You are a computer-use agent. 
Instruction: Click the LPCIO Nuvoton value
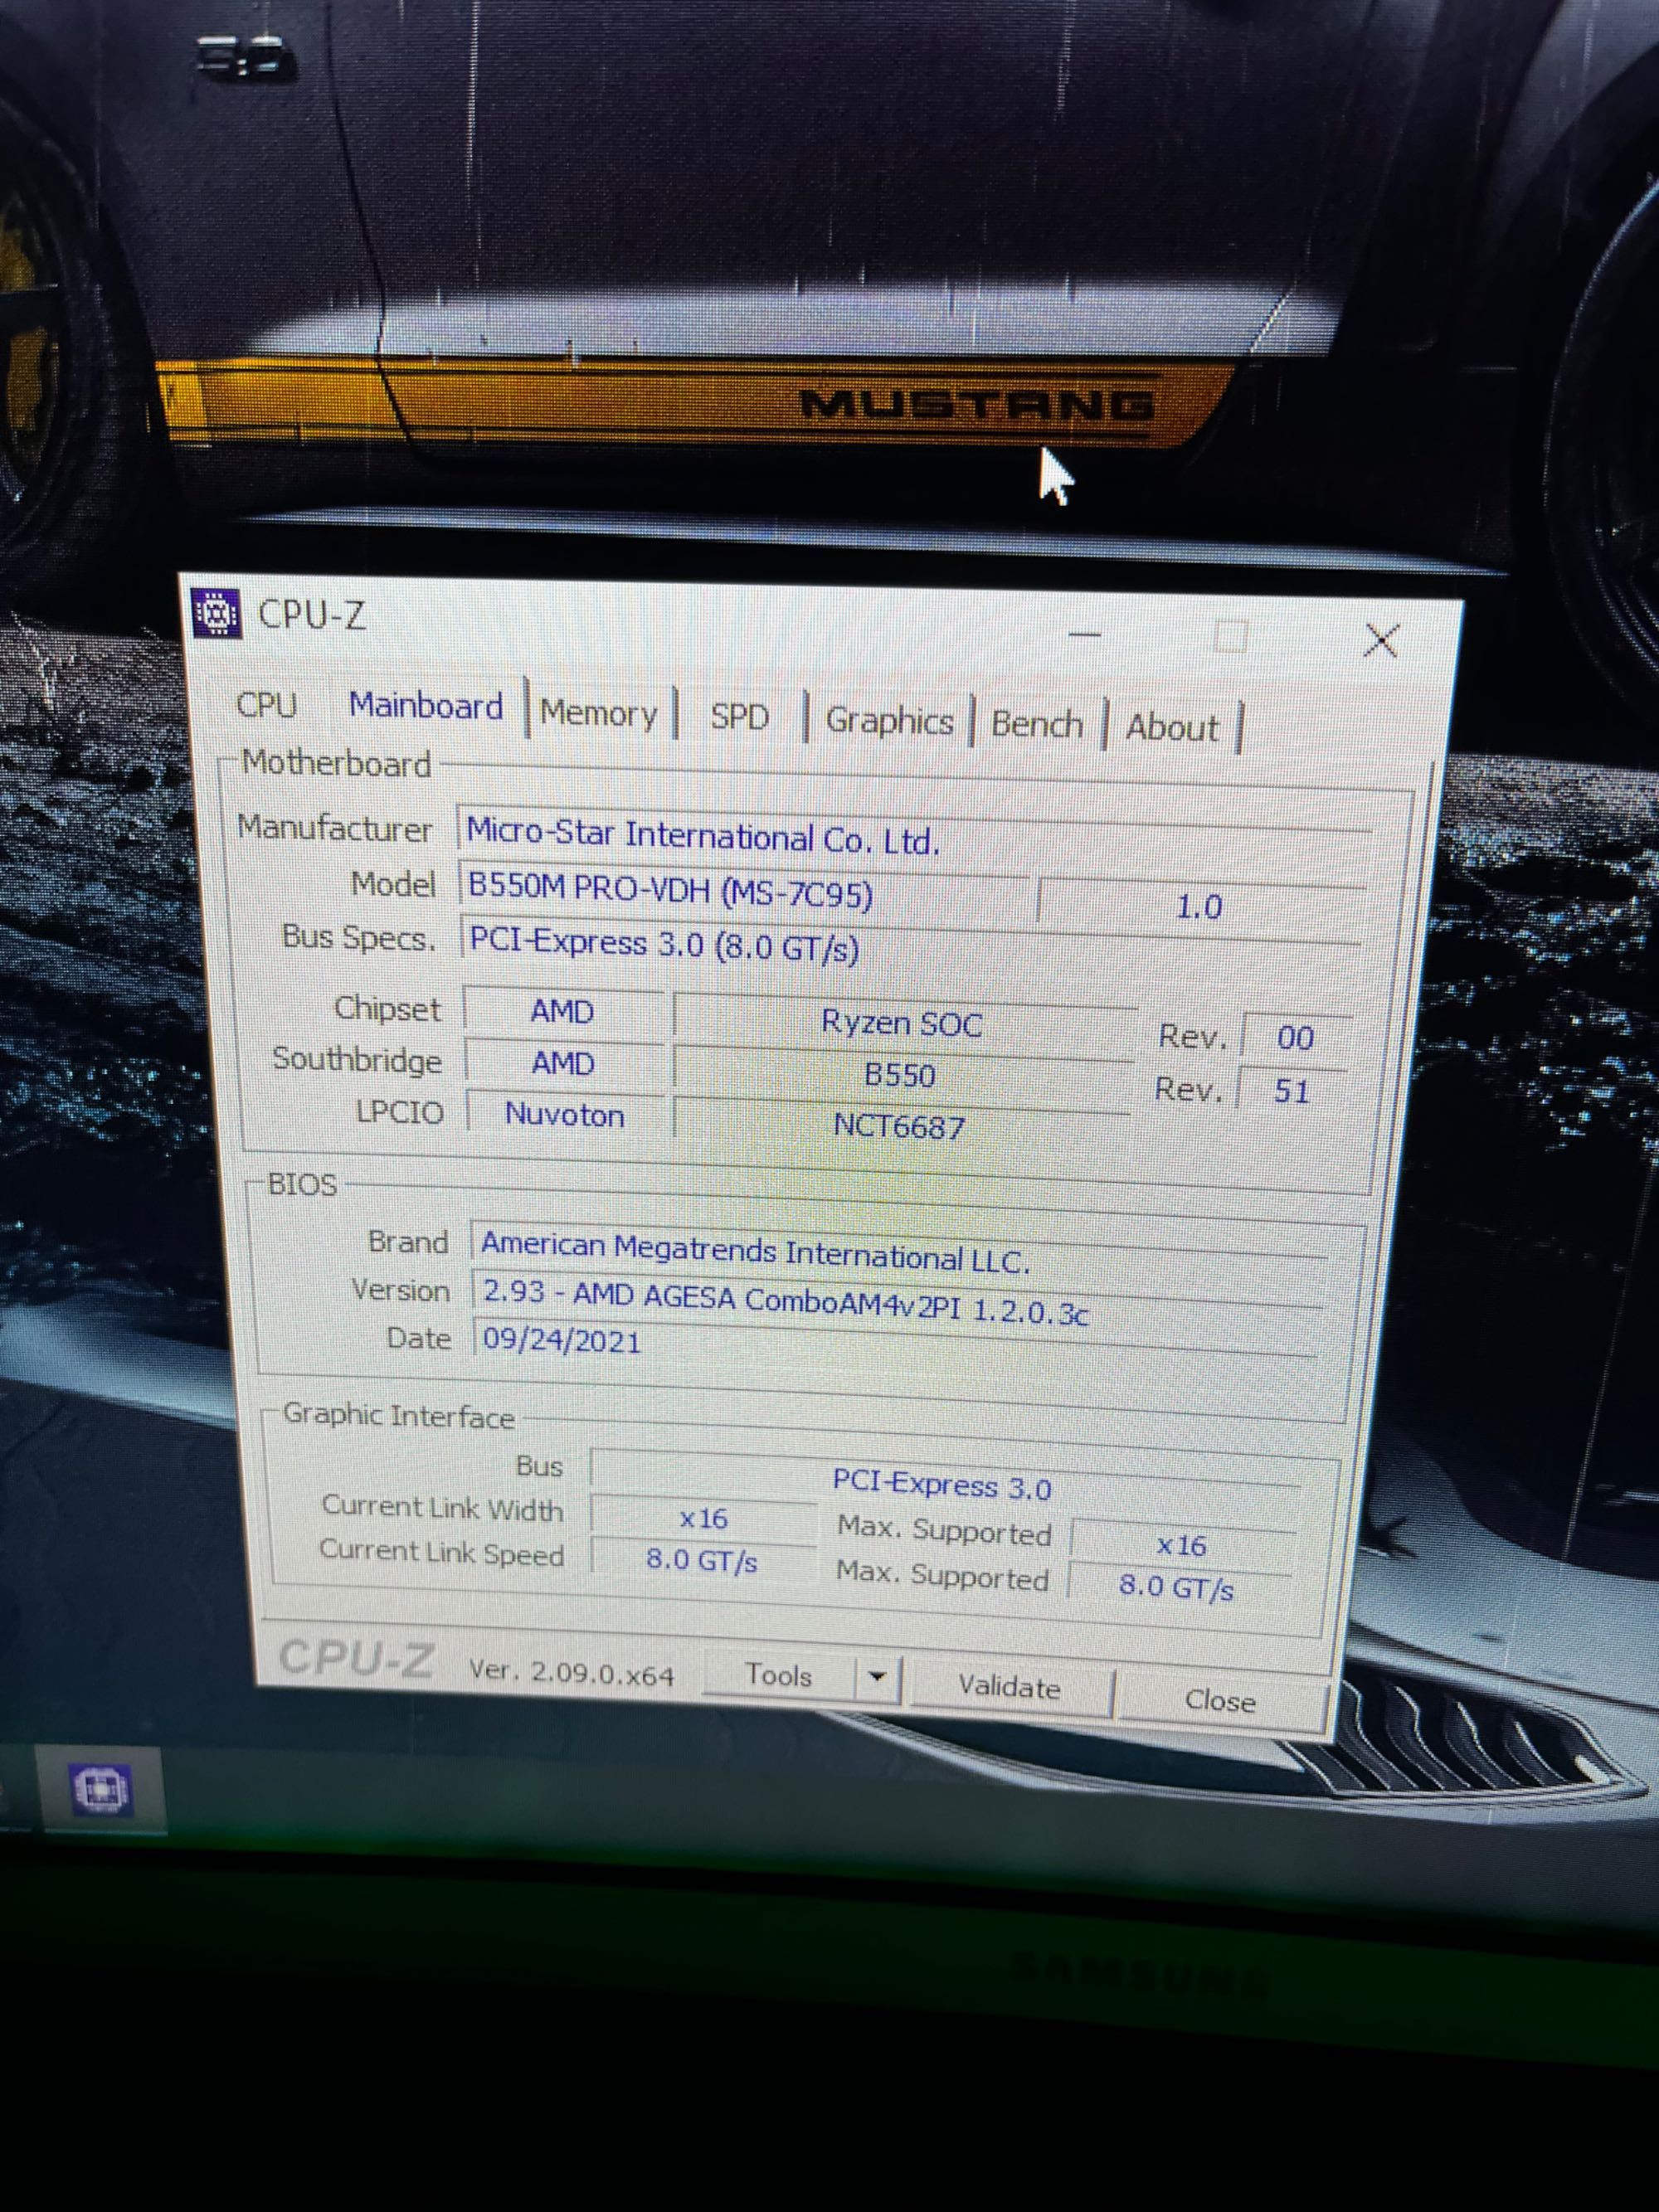(x=565, y=1114)
